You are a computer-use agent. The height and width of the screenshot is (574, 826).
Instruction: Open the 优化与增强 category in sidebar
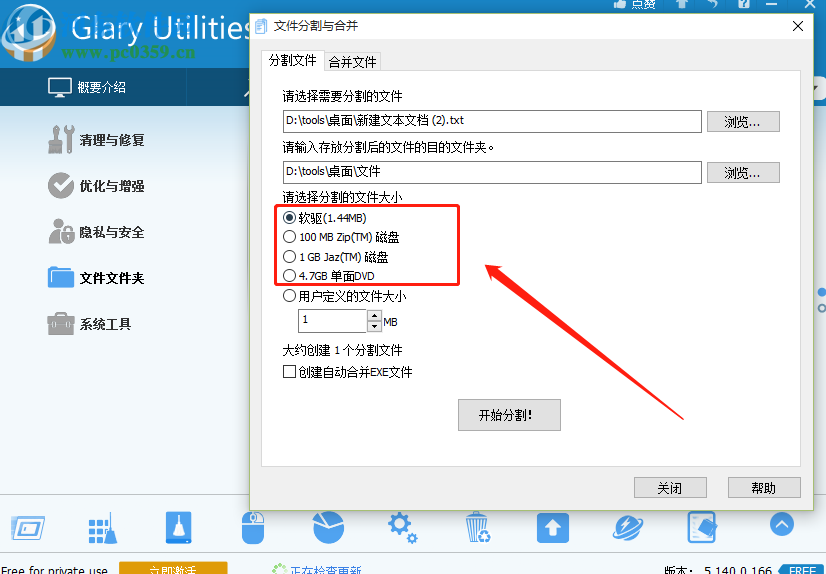[96, 186]
